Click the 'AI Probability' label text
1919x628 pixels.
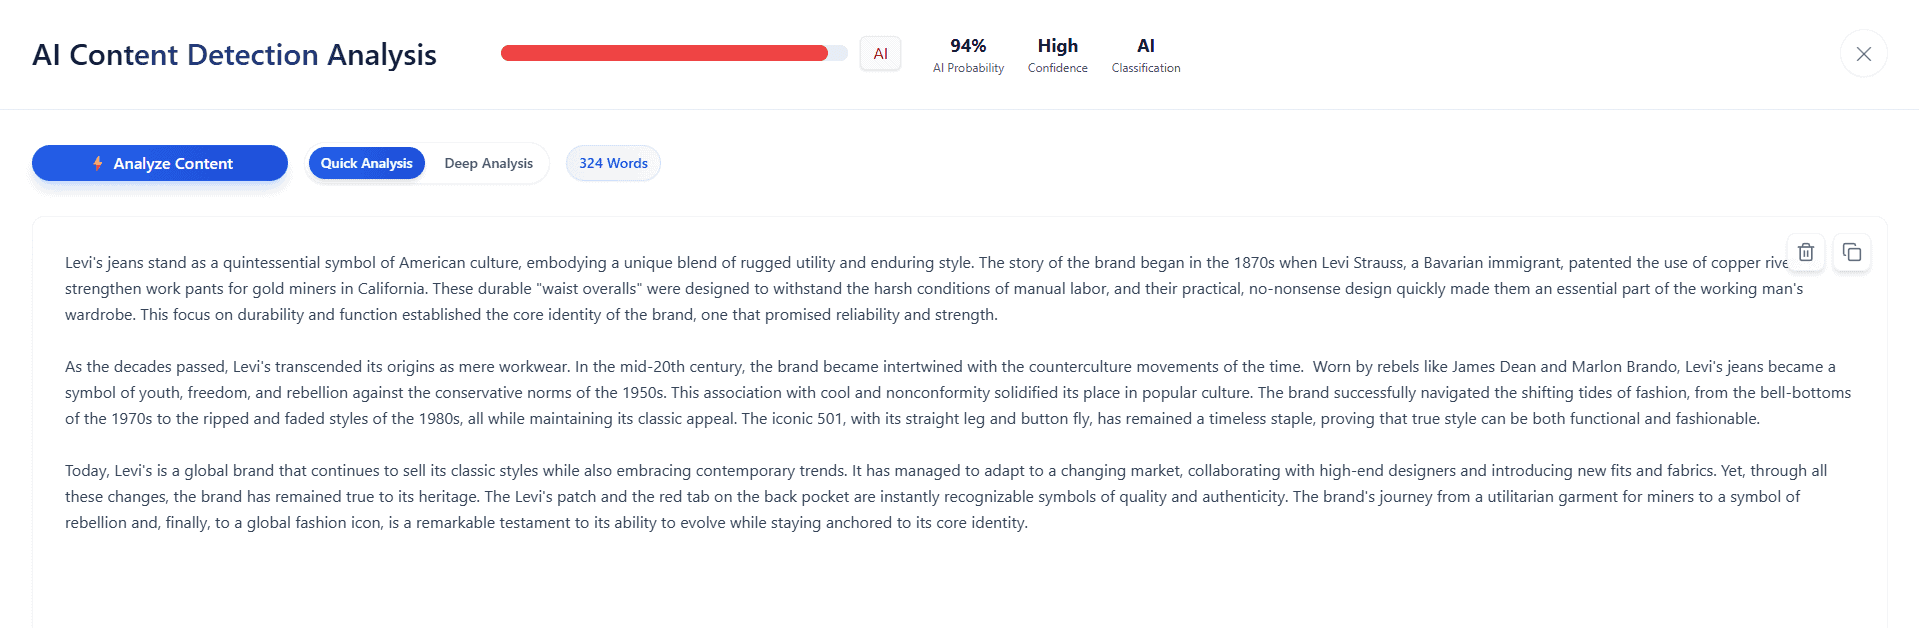tap(968, 68)
